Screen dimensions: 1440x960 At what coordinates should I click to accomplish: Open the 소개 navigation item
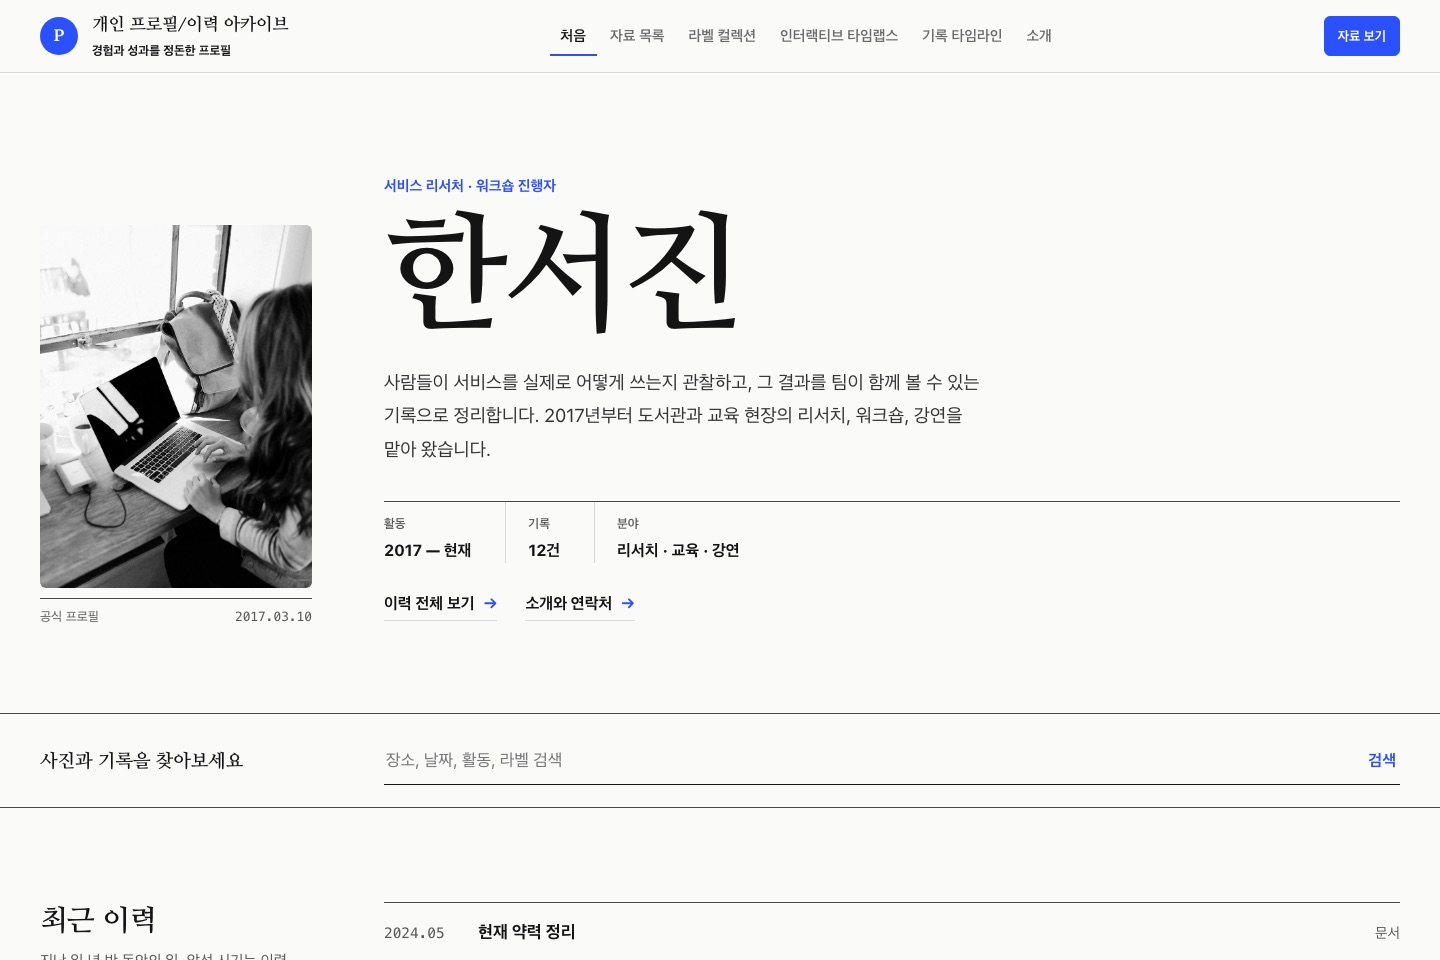[x=1039, y=36]
